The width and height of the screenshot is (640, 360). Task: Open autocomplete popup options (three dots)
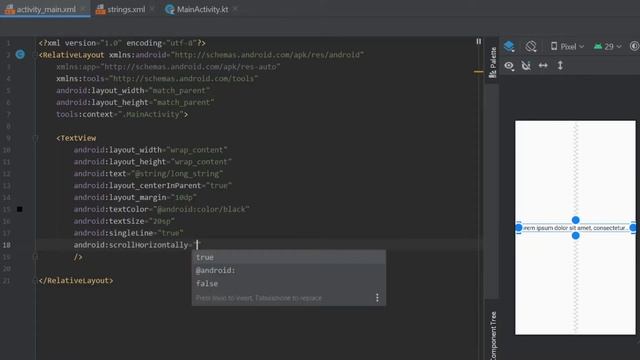point(377,298)
